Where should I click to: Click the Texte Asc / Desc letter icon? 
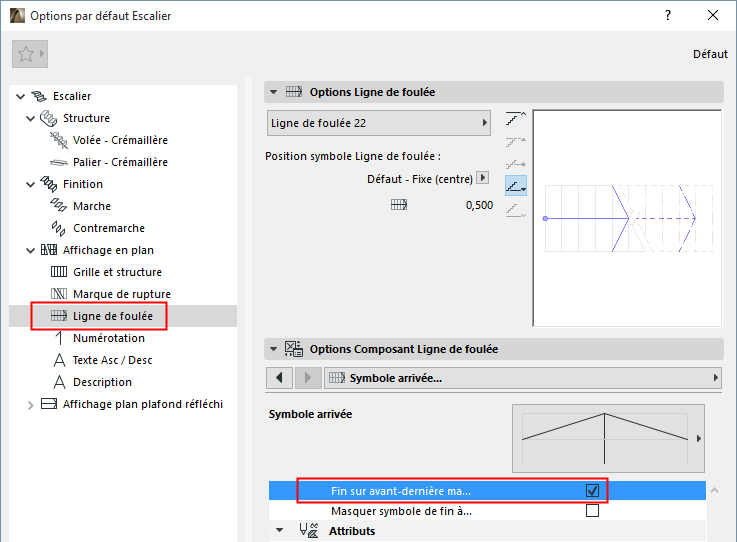59,360
